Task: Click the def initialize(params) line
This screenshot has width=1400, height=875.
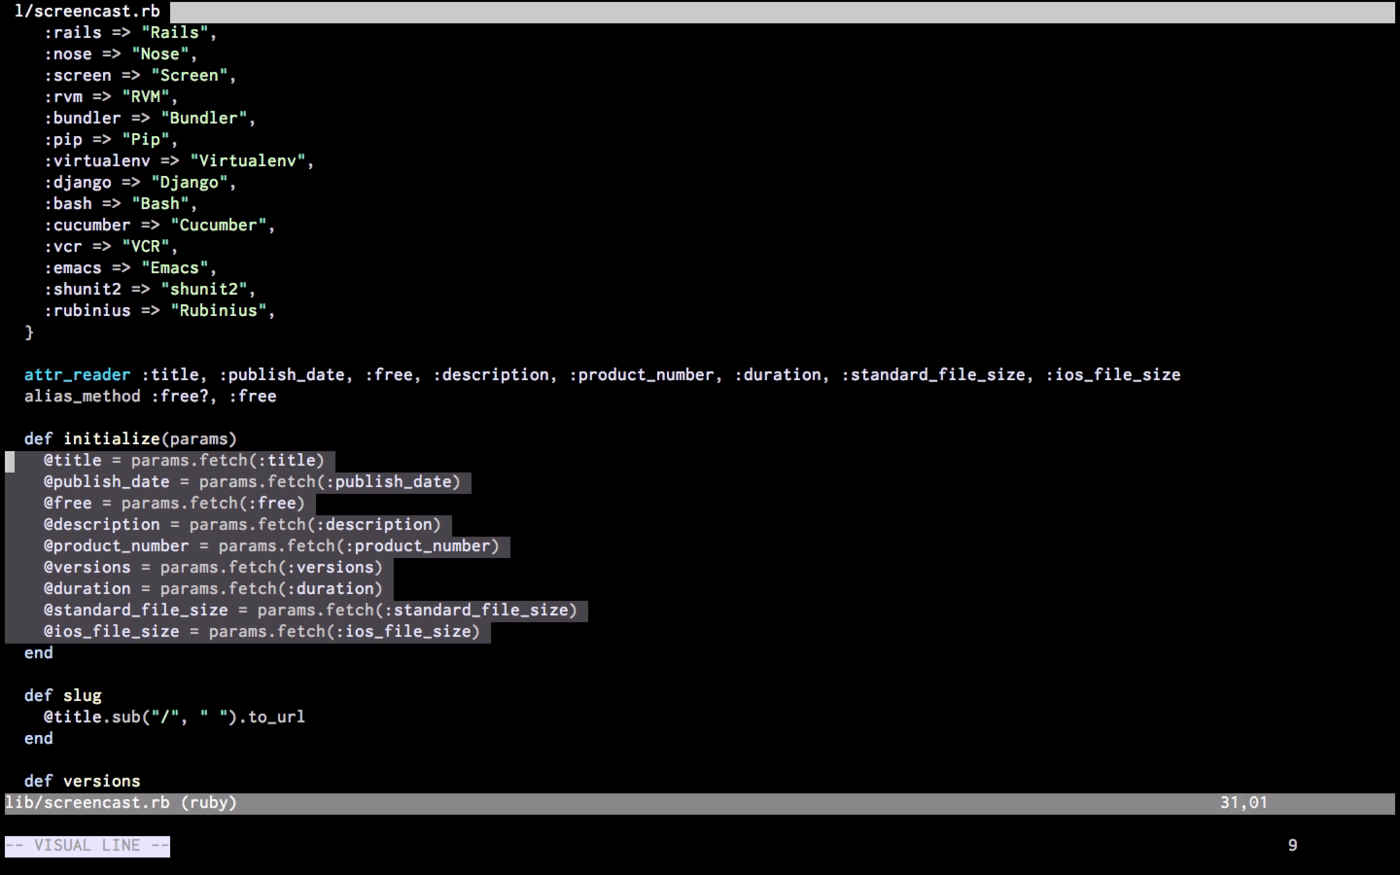Action: click(x=130, y=439)
